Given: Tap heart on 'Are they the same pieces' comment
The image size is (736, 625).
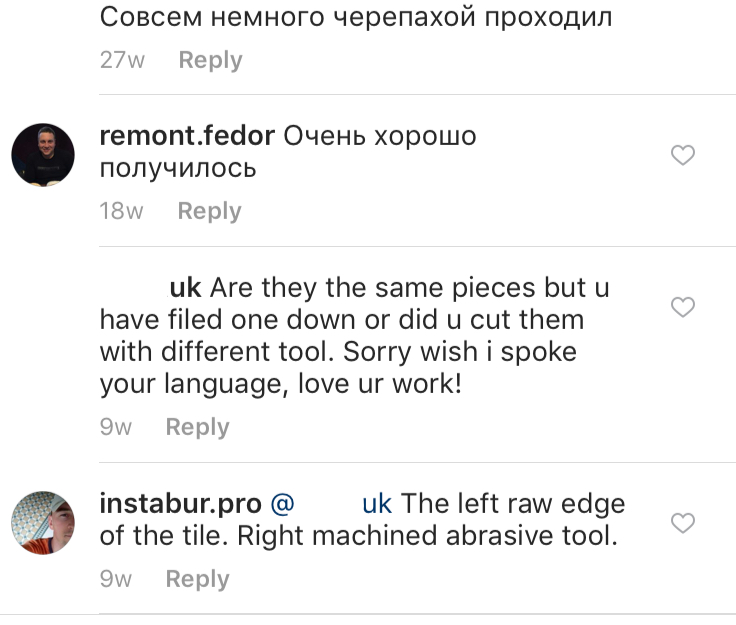Looking at the screenshot, I should (682, 307).
